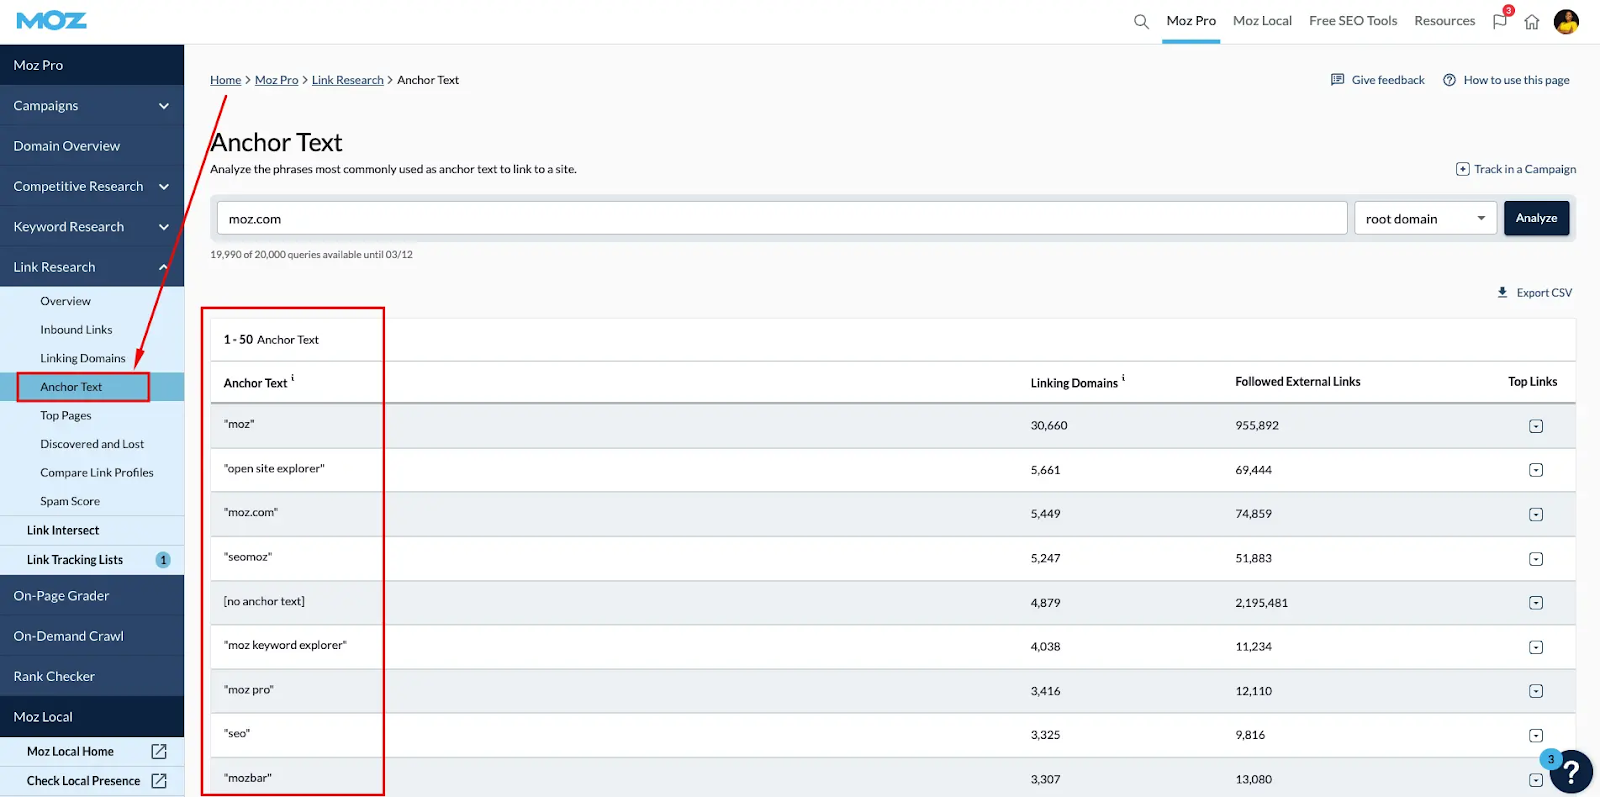Click the home icon in top bar

(1532, 22)
